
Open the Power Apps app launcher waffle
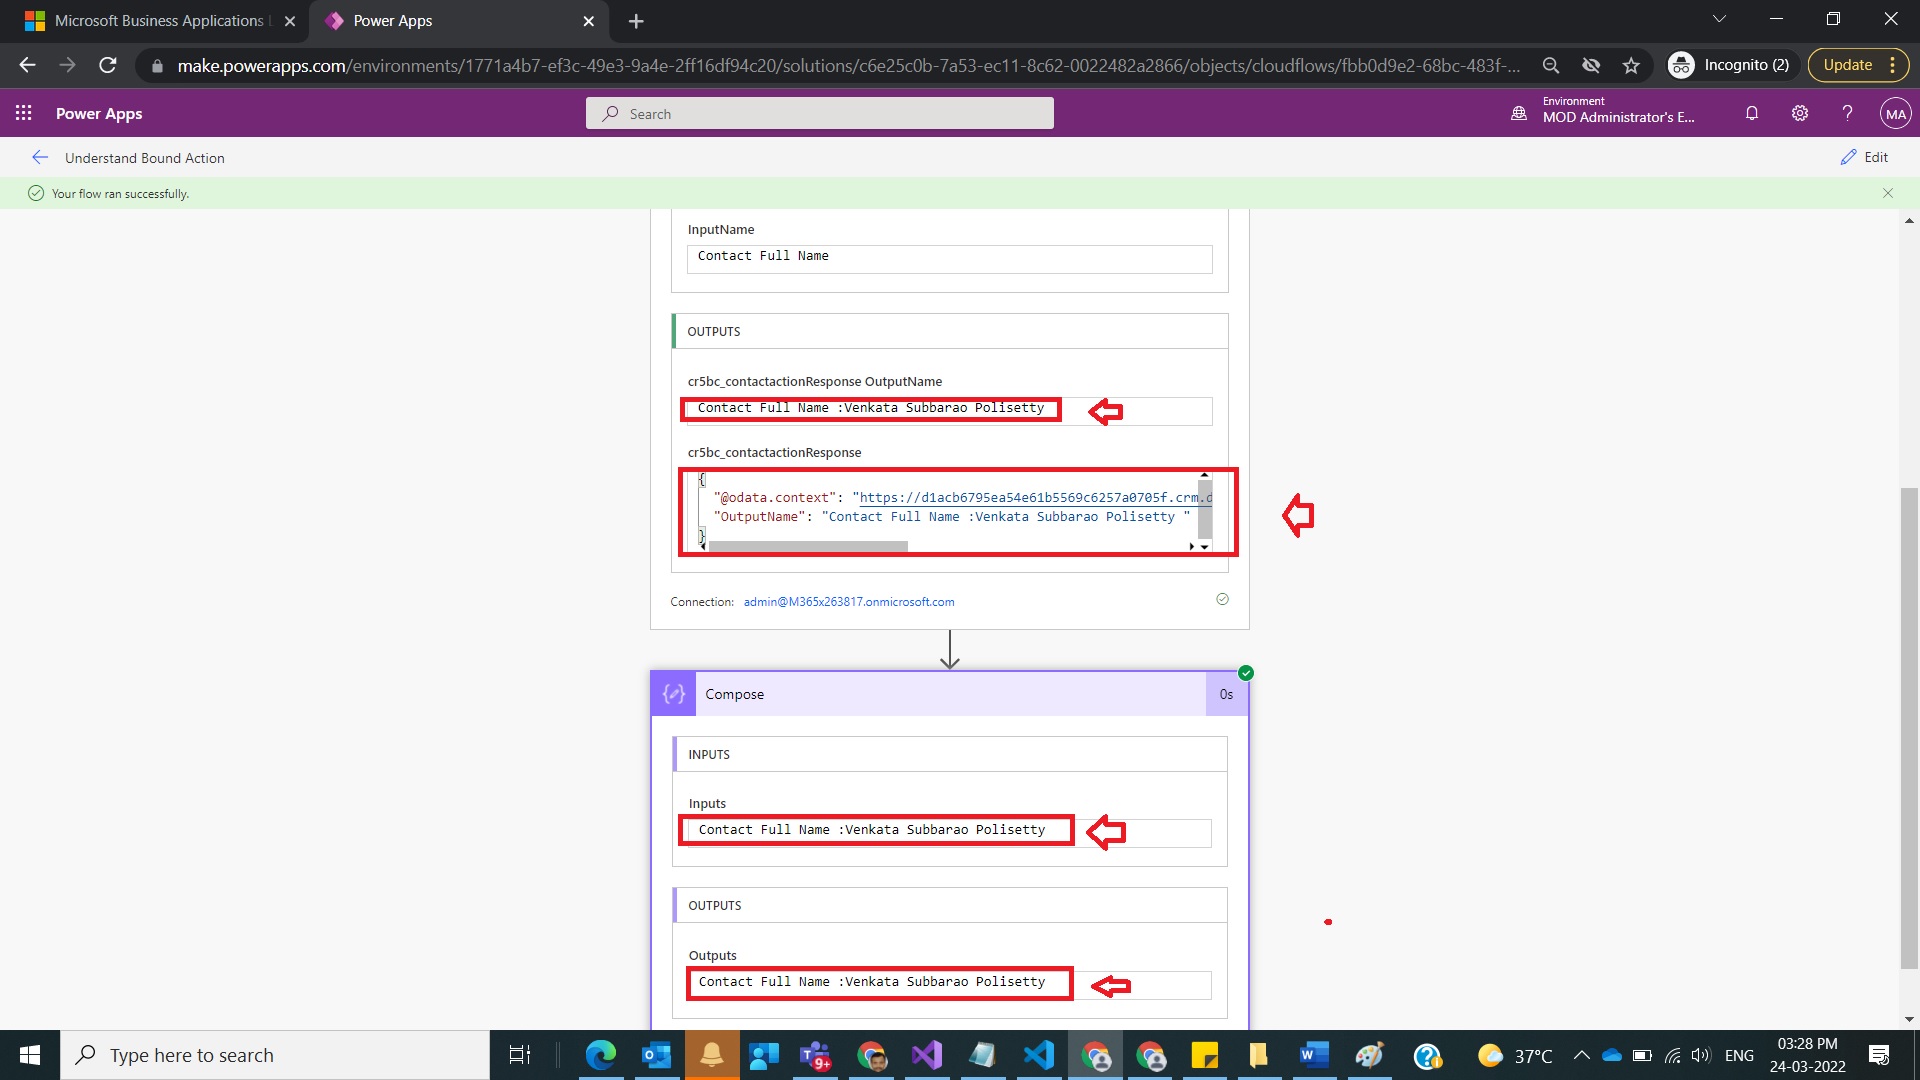(24, 113)
